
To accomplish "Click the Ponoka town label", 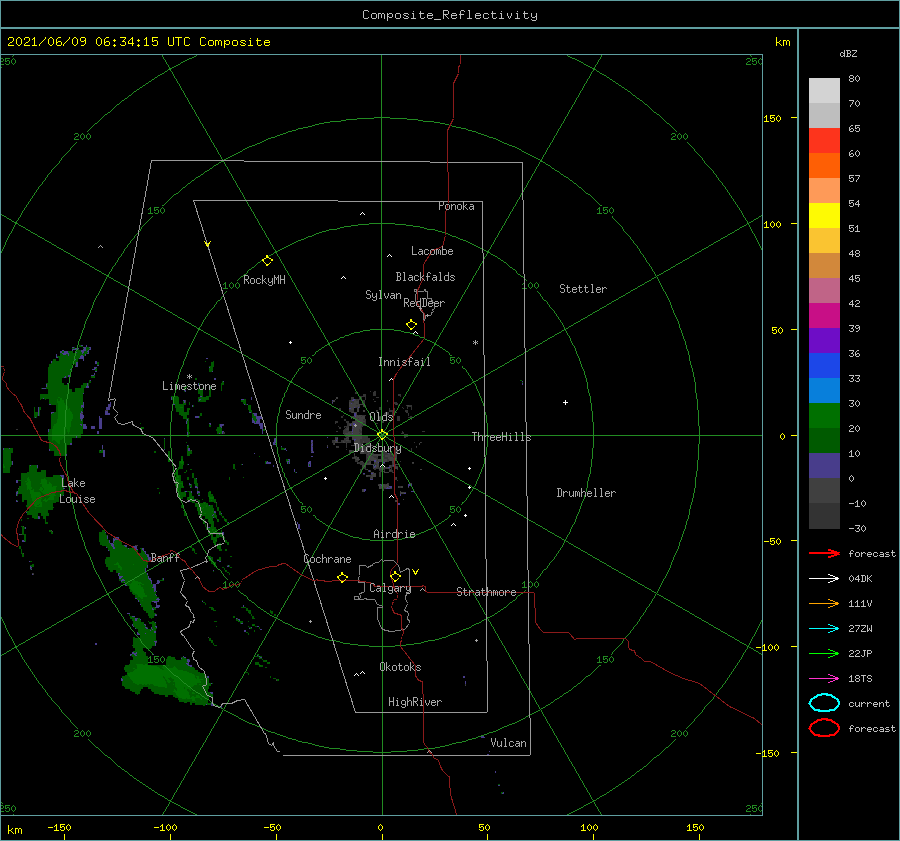I will point(456,206).
